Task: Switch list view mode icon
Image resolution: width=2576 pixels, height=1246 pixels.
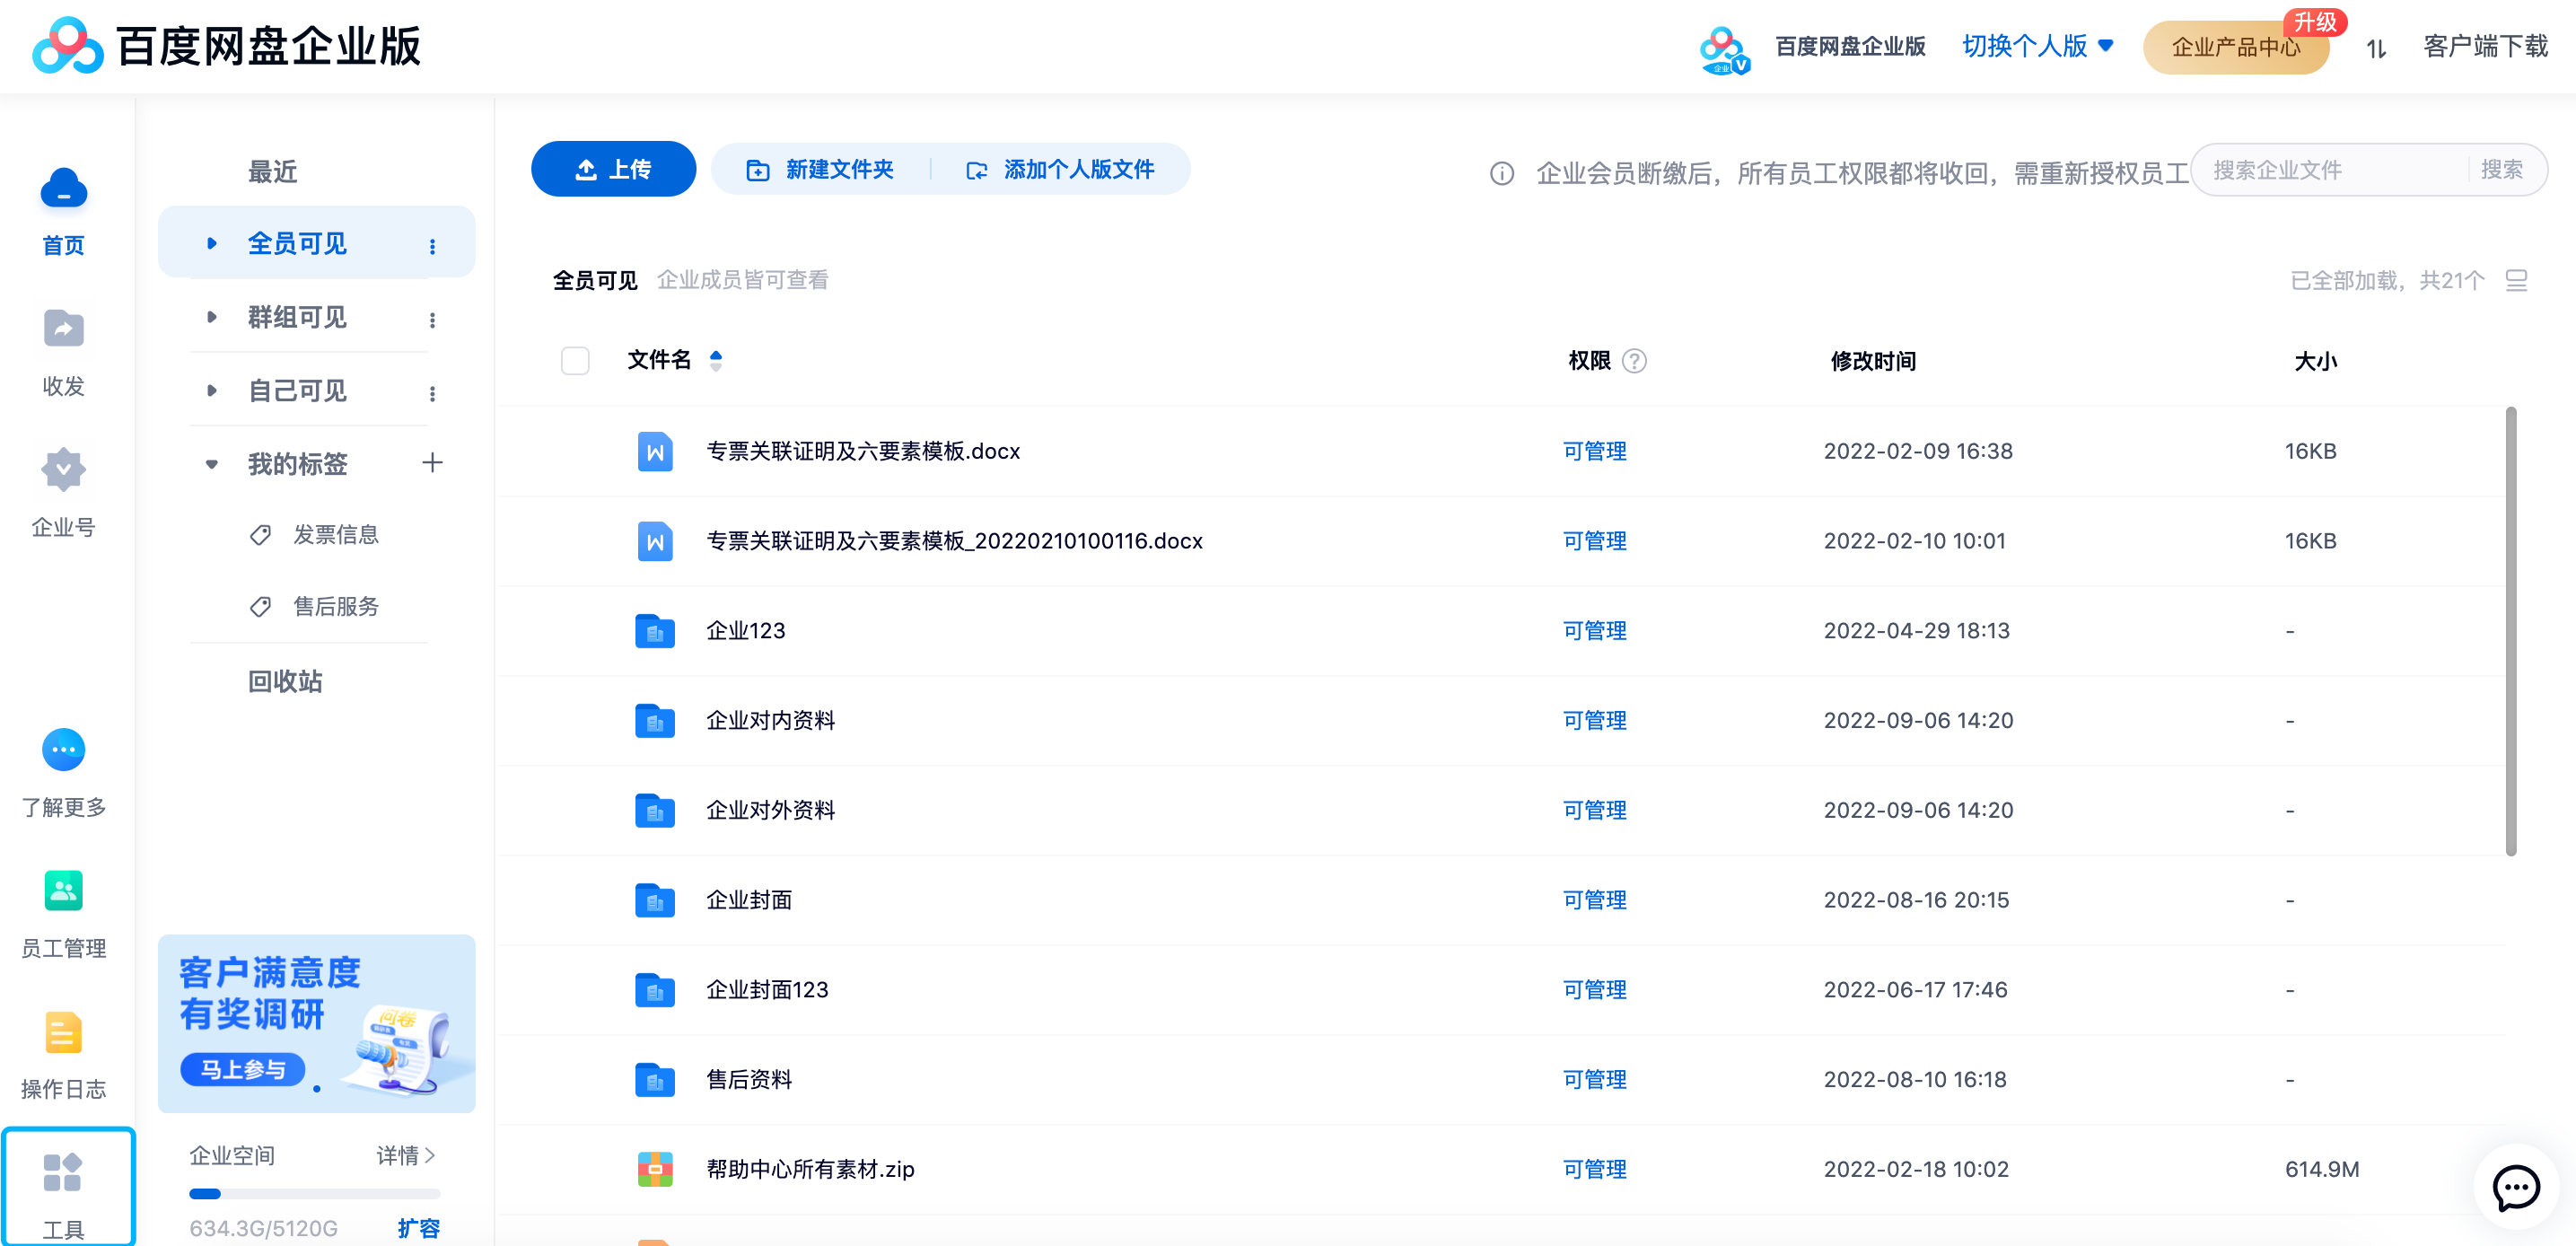Action: click(2516, 281)
